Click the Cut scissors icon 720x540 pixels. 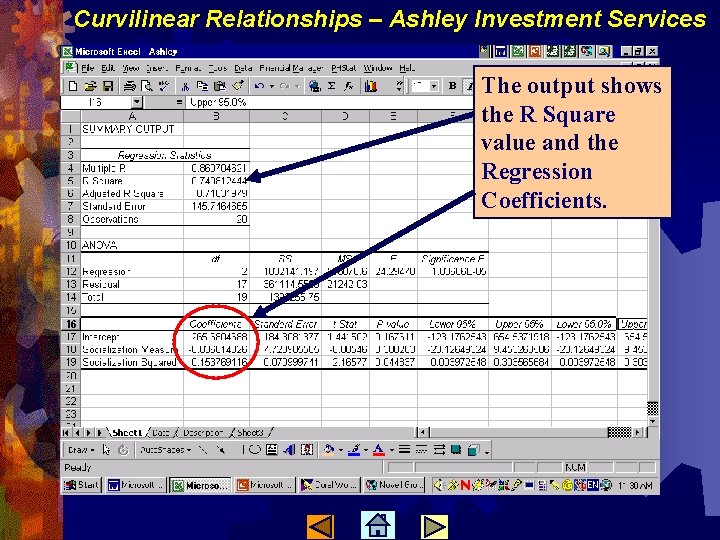point(186,86)
